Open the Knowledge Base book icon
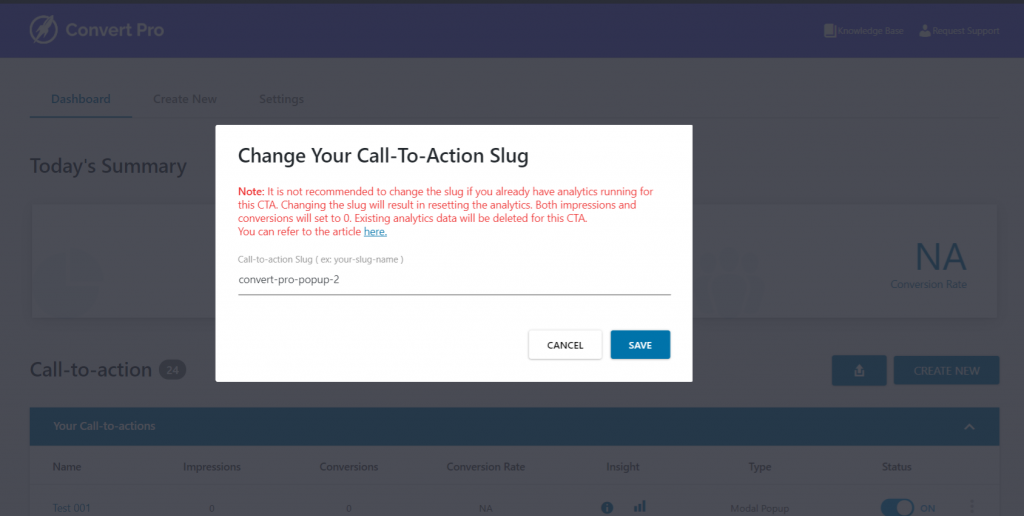1024x516 pixels. pyautogui.click(x=829, y=31)
